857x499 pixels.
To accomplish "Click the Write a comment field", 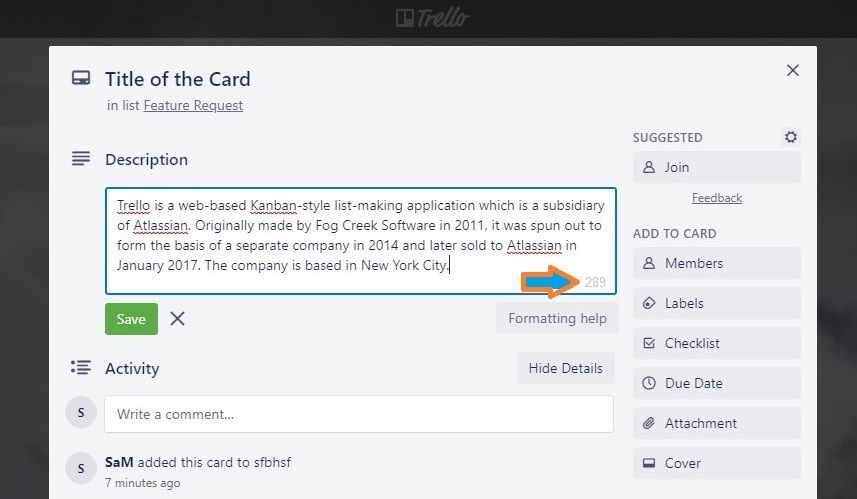I will pos(359,414).
